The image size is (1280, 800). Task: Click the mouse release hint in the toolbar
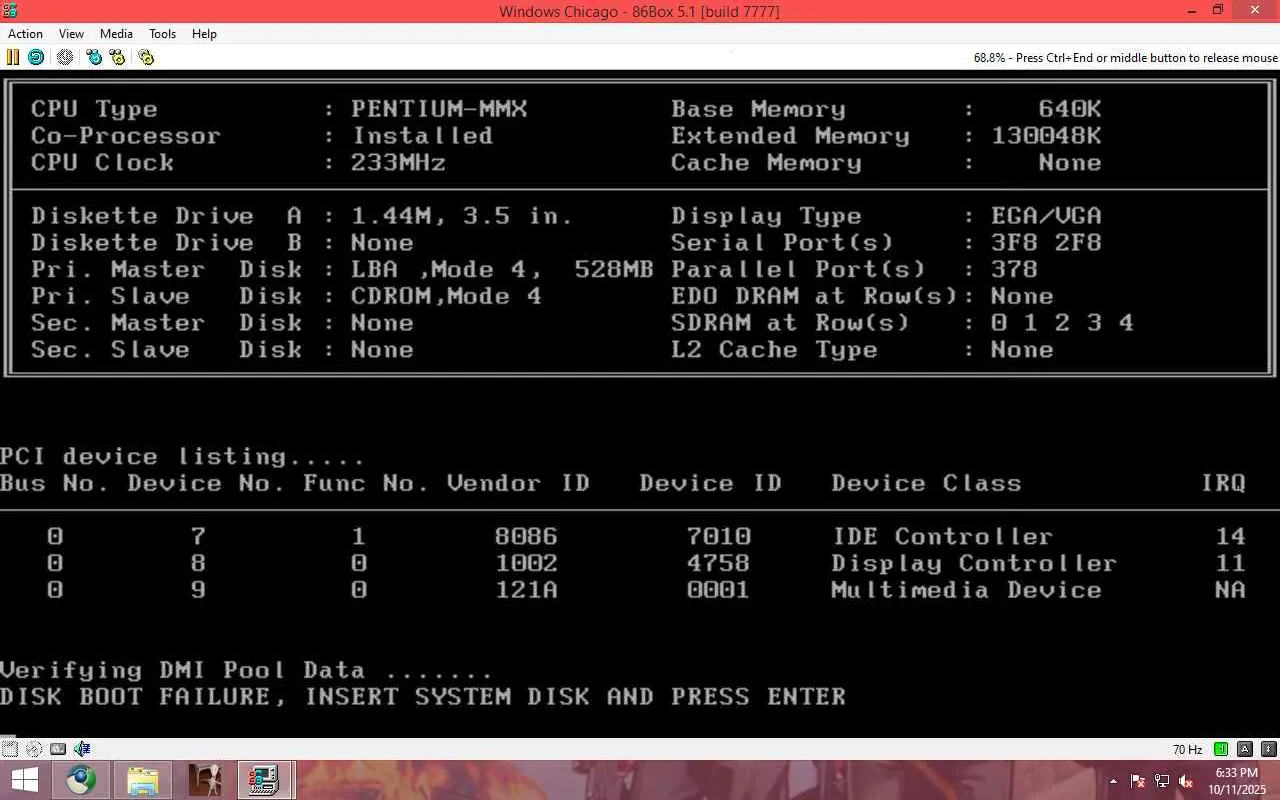click(x=1126, y=58)
